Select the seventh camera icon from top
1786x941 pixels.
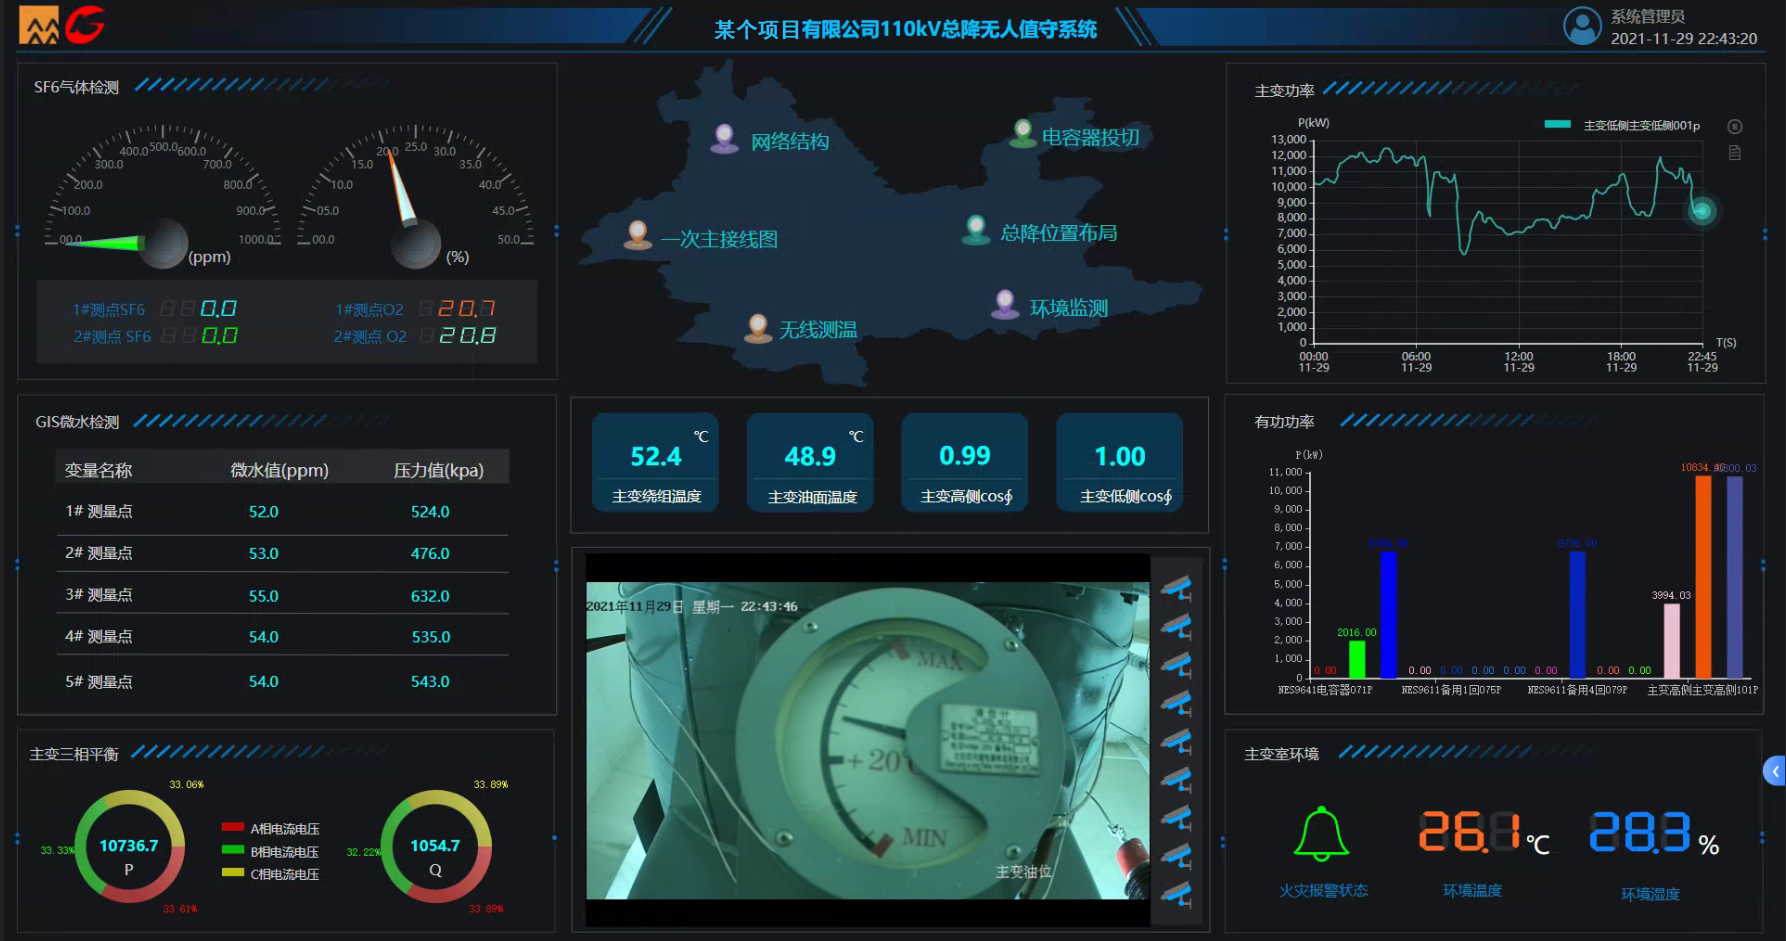pyautogui.click(x=1177, y=818)
